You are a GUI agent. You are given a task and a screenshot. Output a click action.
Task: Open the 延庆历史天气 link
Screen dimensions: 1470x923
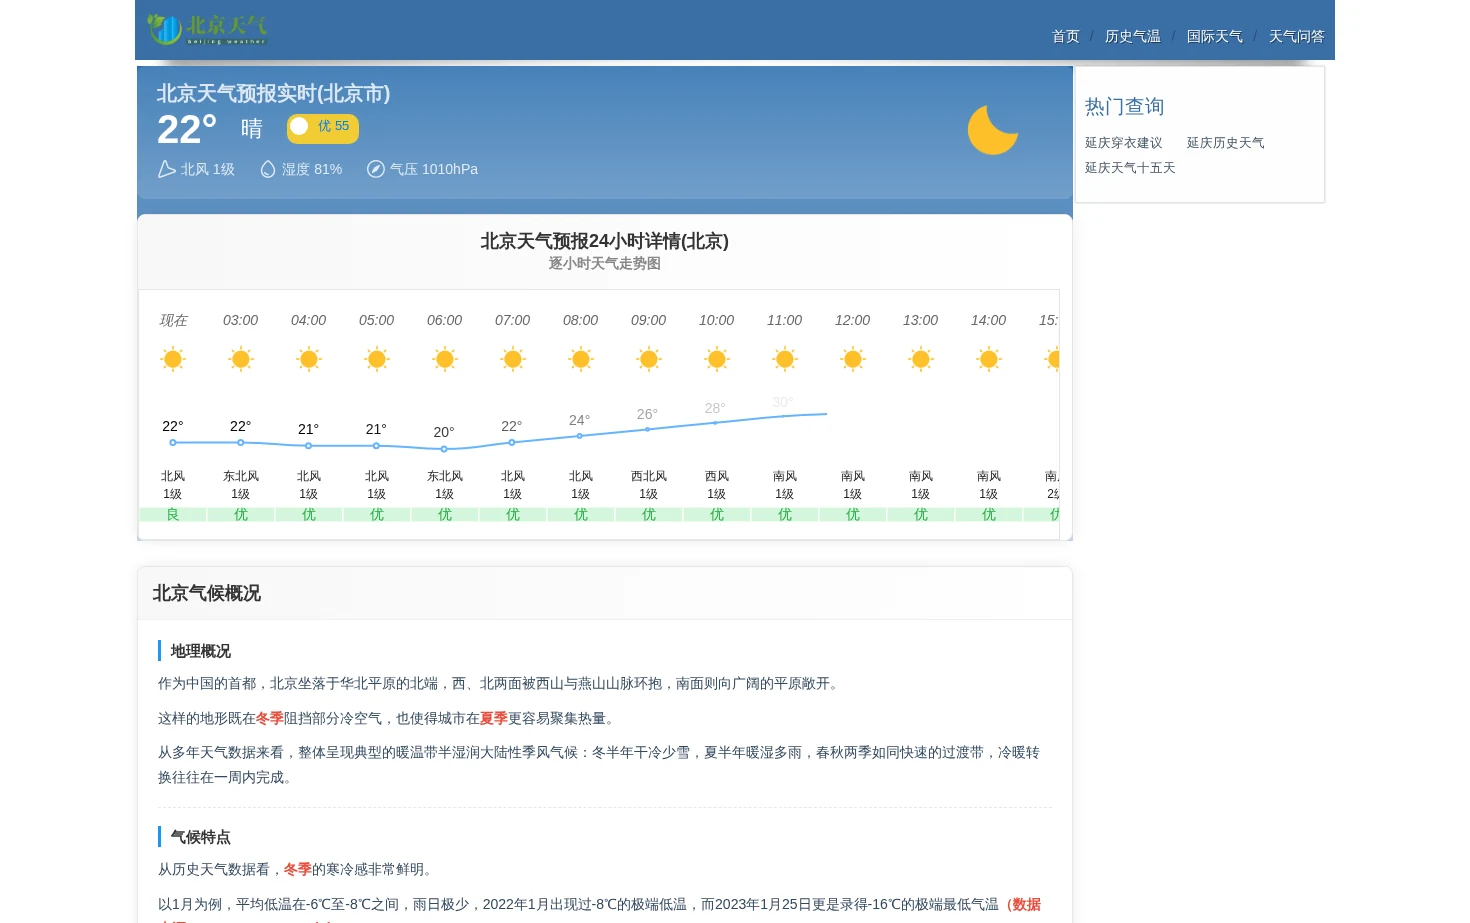[1226, 143]
